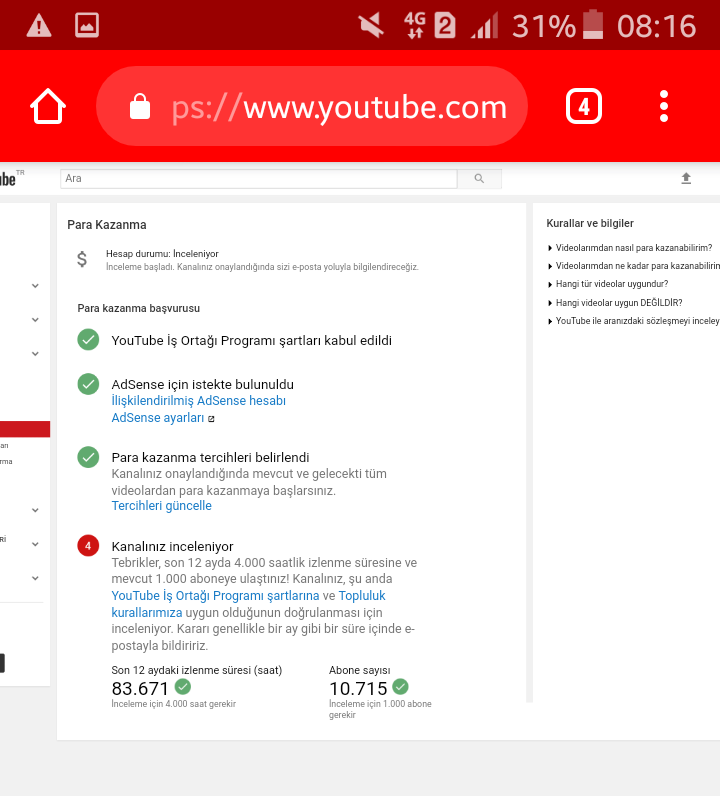Expand Videolarımdan ne kadar para kazanabilirim question
Image resolution: width=720 pixels, height=796 pixels.
coord(634,266)
